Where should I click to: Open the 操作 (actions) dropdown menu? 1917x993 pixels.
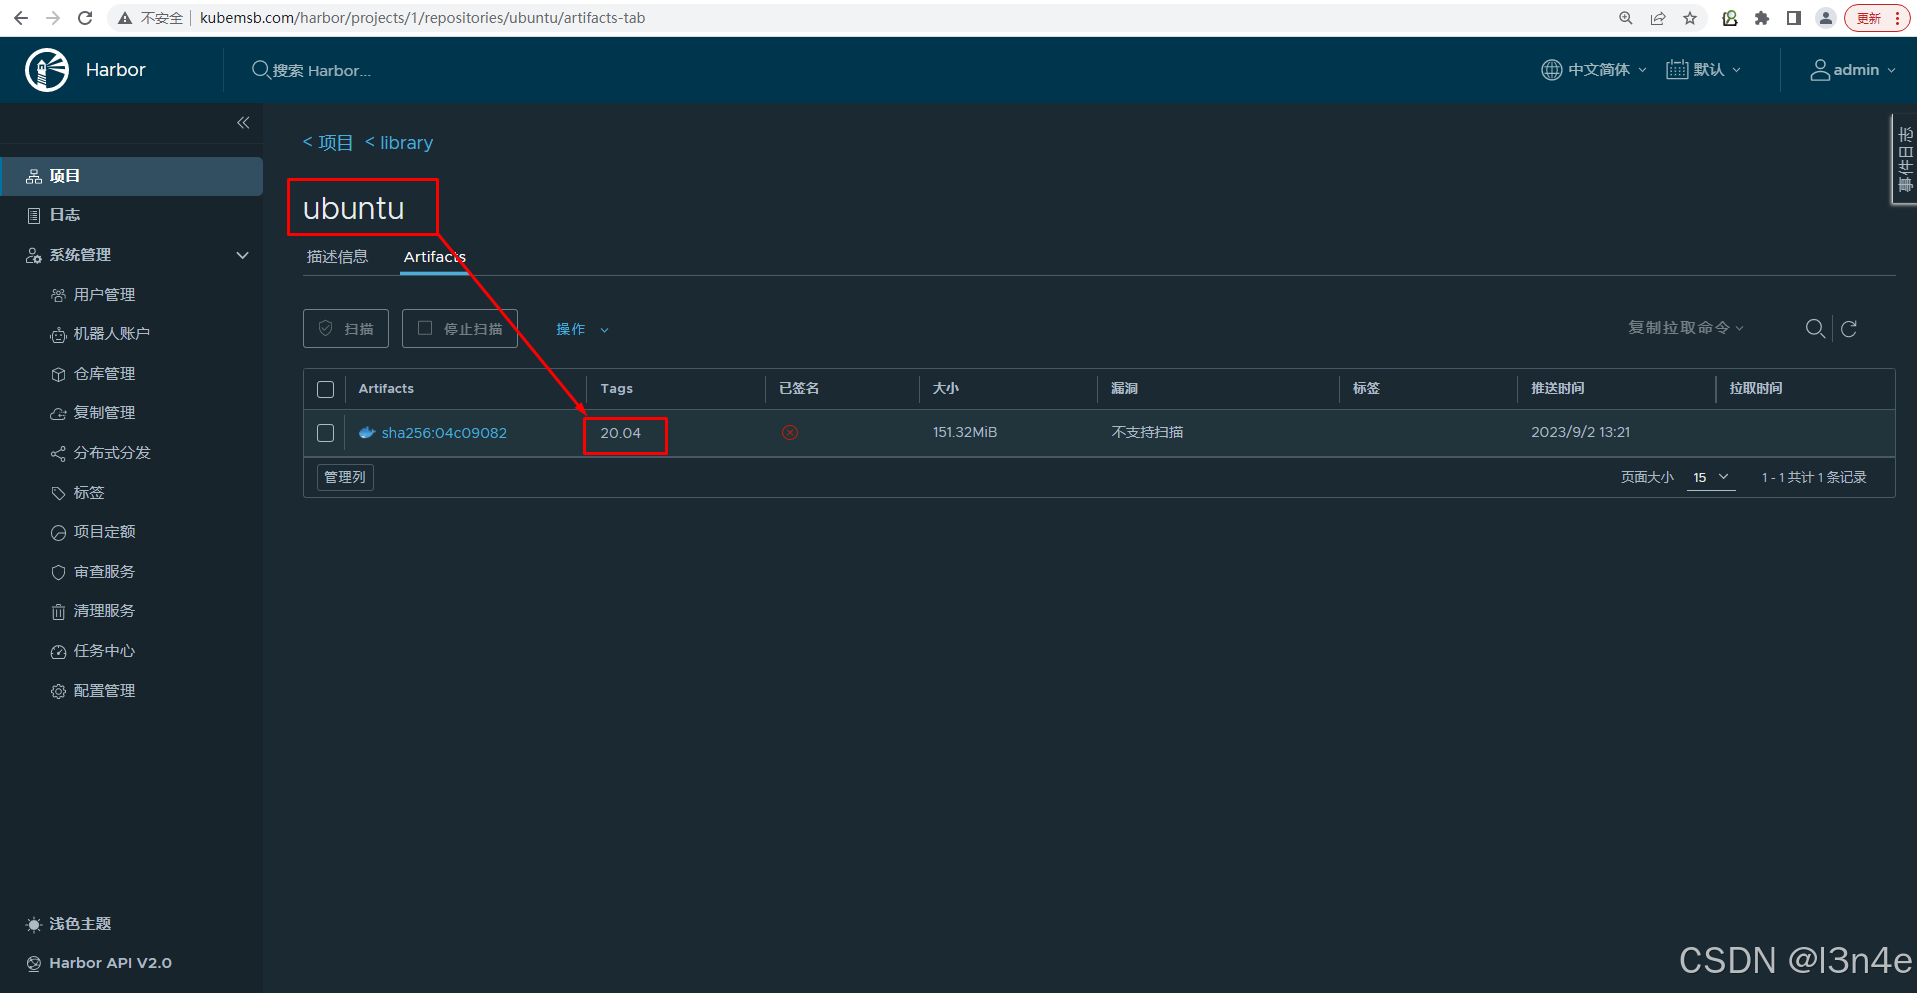tap(582, 328)
